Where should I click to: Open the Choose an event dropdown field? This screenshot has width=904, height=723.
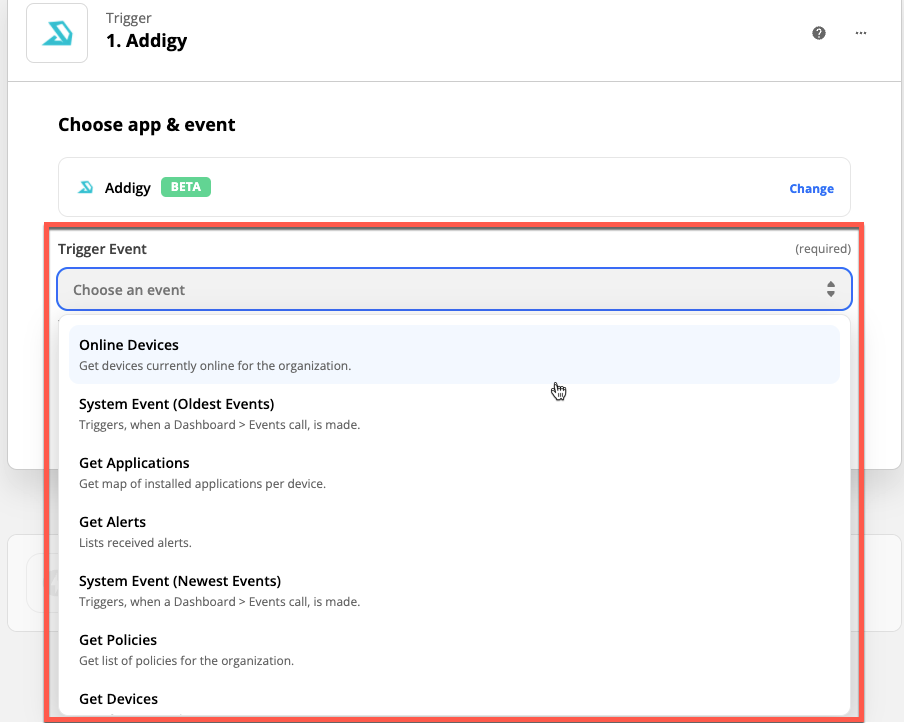point(454,289)
